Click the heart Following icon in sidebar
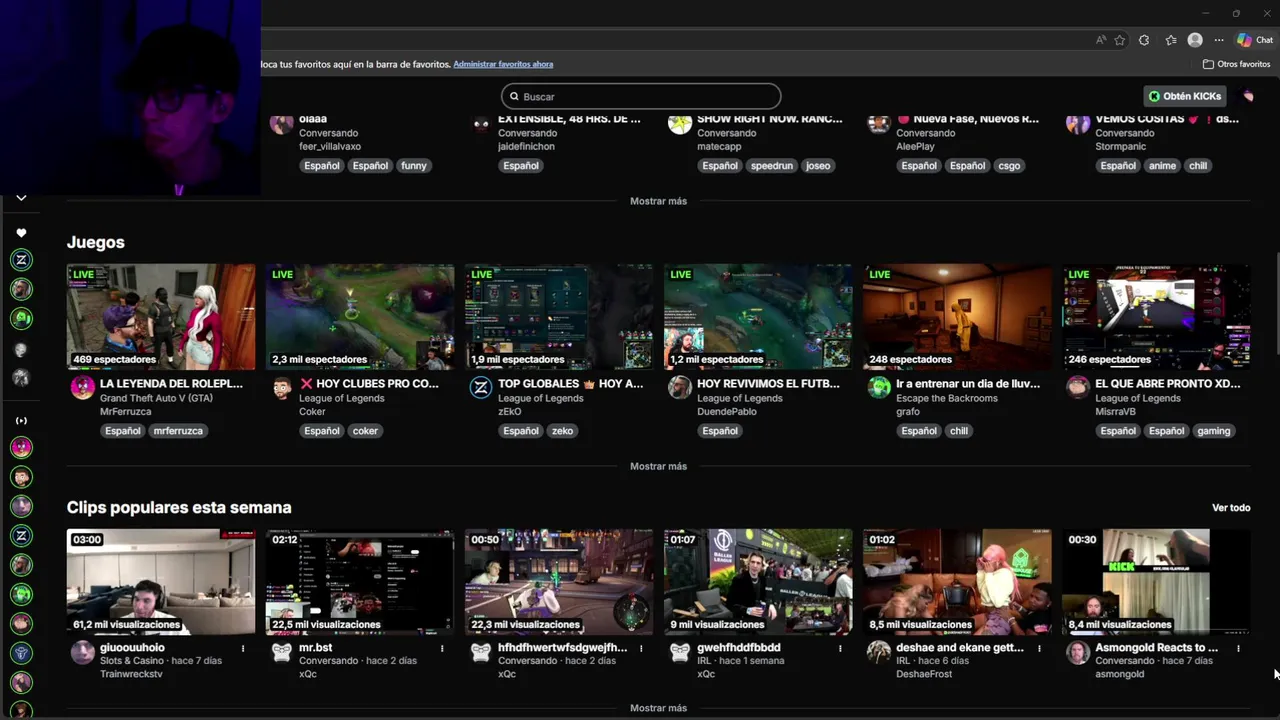The width and height of the screenshot is (1280, 720). click(x=21, y=233)
